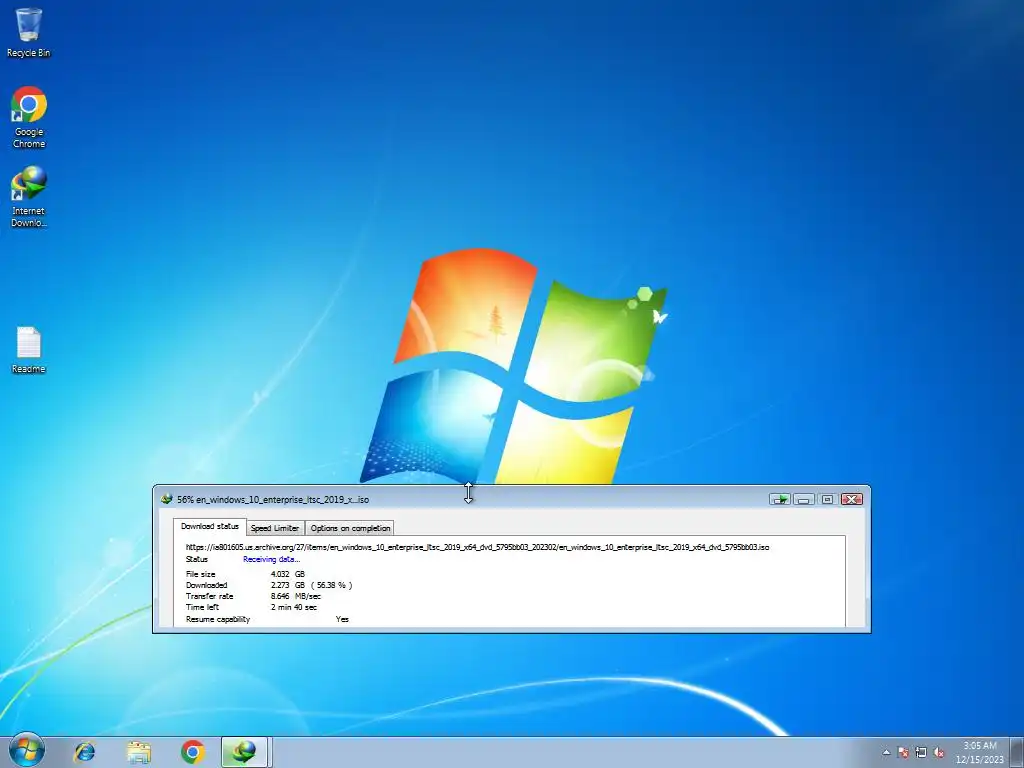
Task: Click the downloaded value 2.273 GB
Action: coord(287,585)
